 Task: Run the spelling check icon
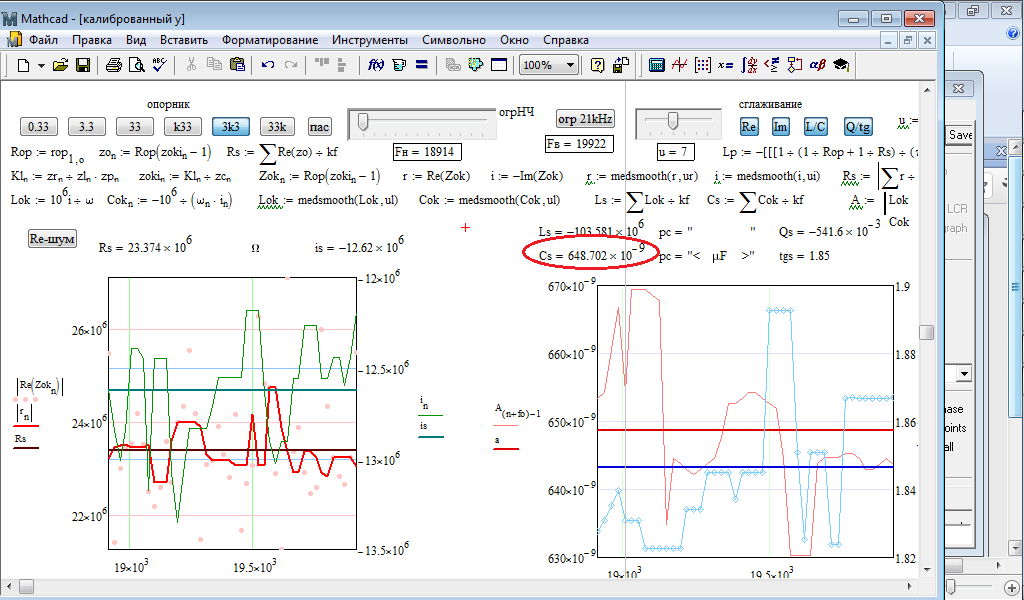[x=160, y=65]
